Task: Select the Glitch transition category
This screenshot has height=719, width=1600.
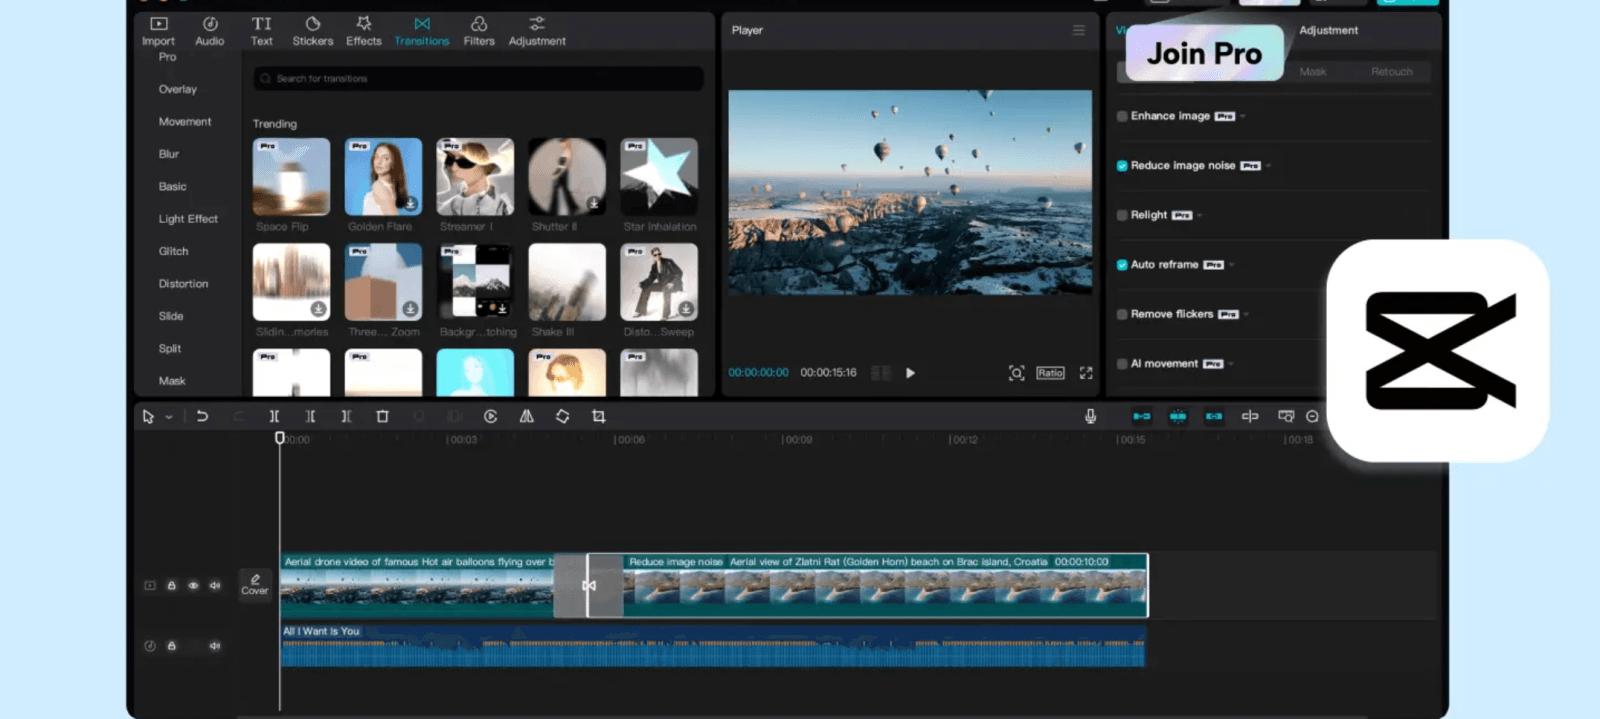Action: click(173, 251)
